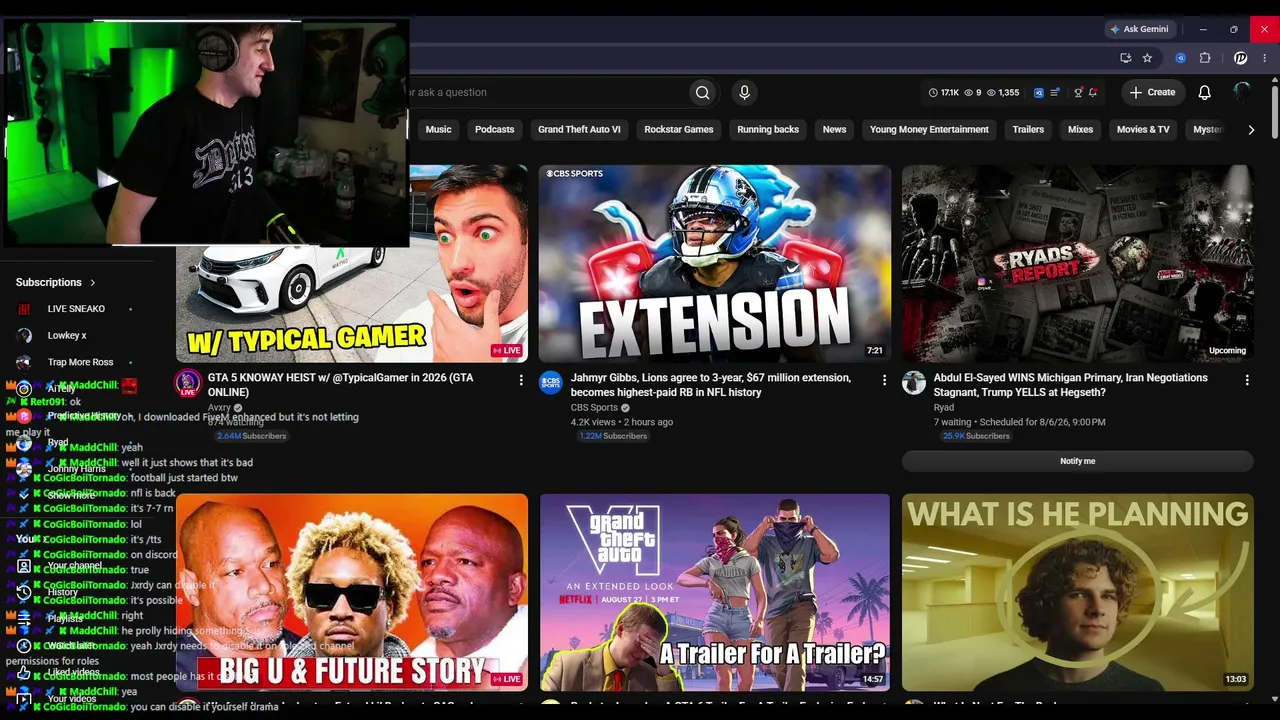Open the Chrome profile avatar

[1241, 58]
